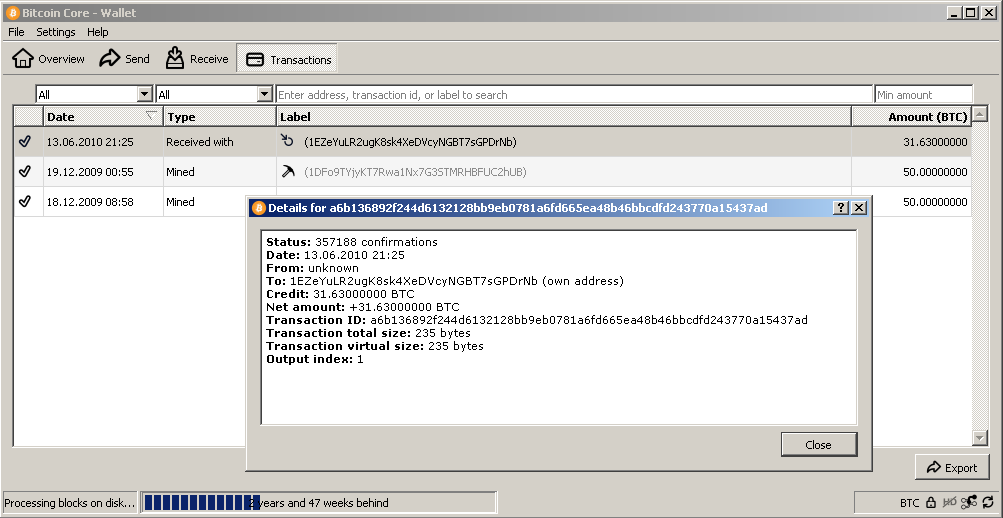This screenshot has width=1003, height=518.
Task: Click the confirmed checkmark of the 19.12.2009 transaction
Action: (25, 171)
